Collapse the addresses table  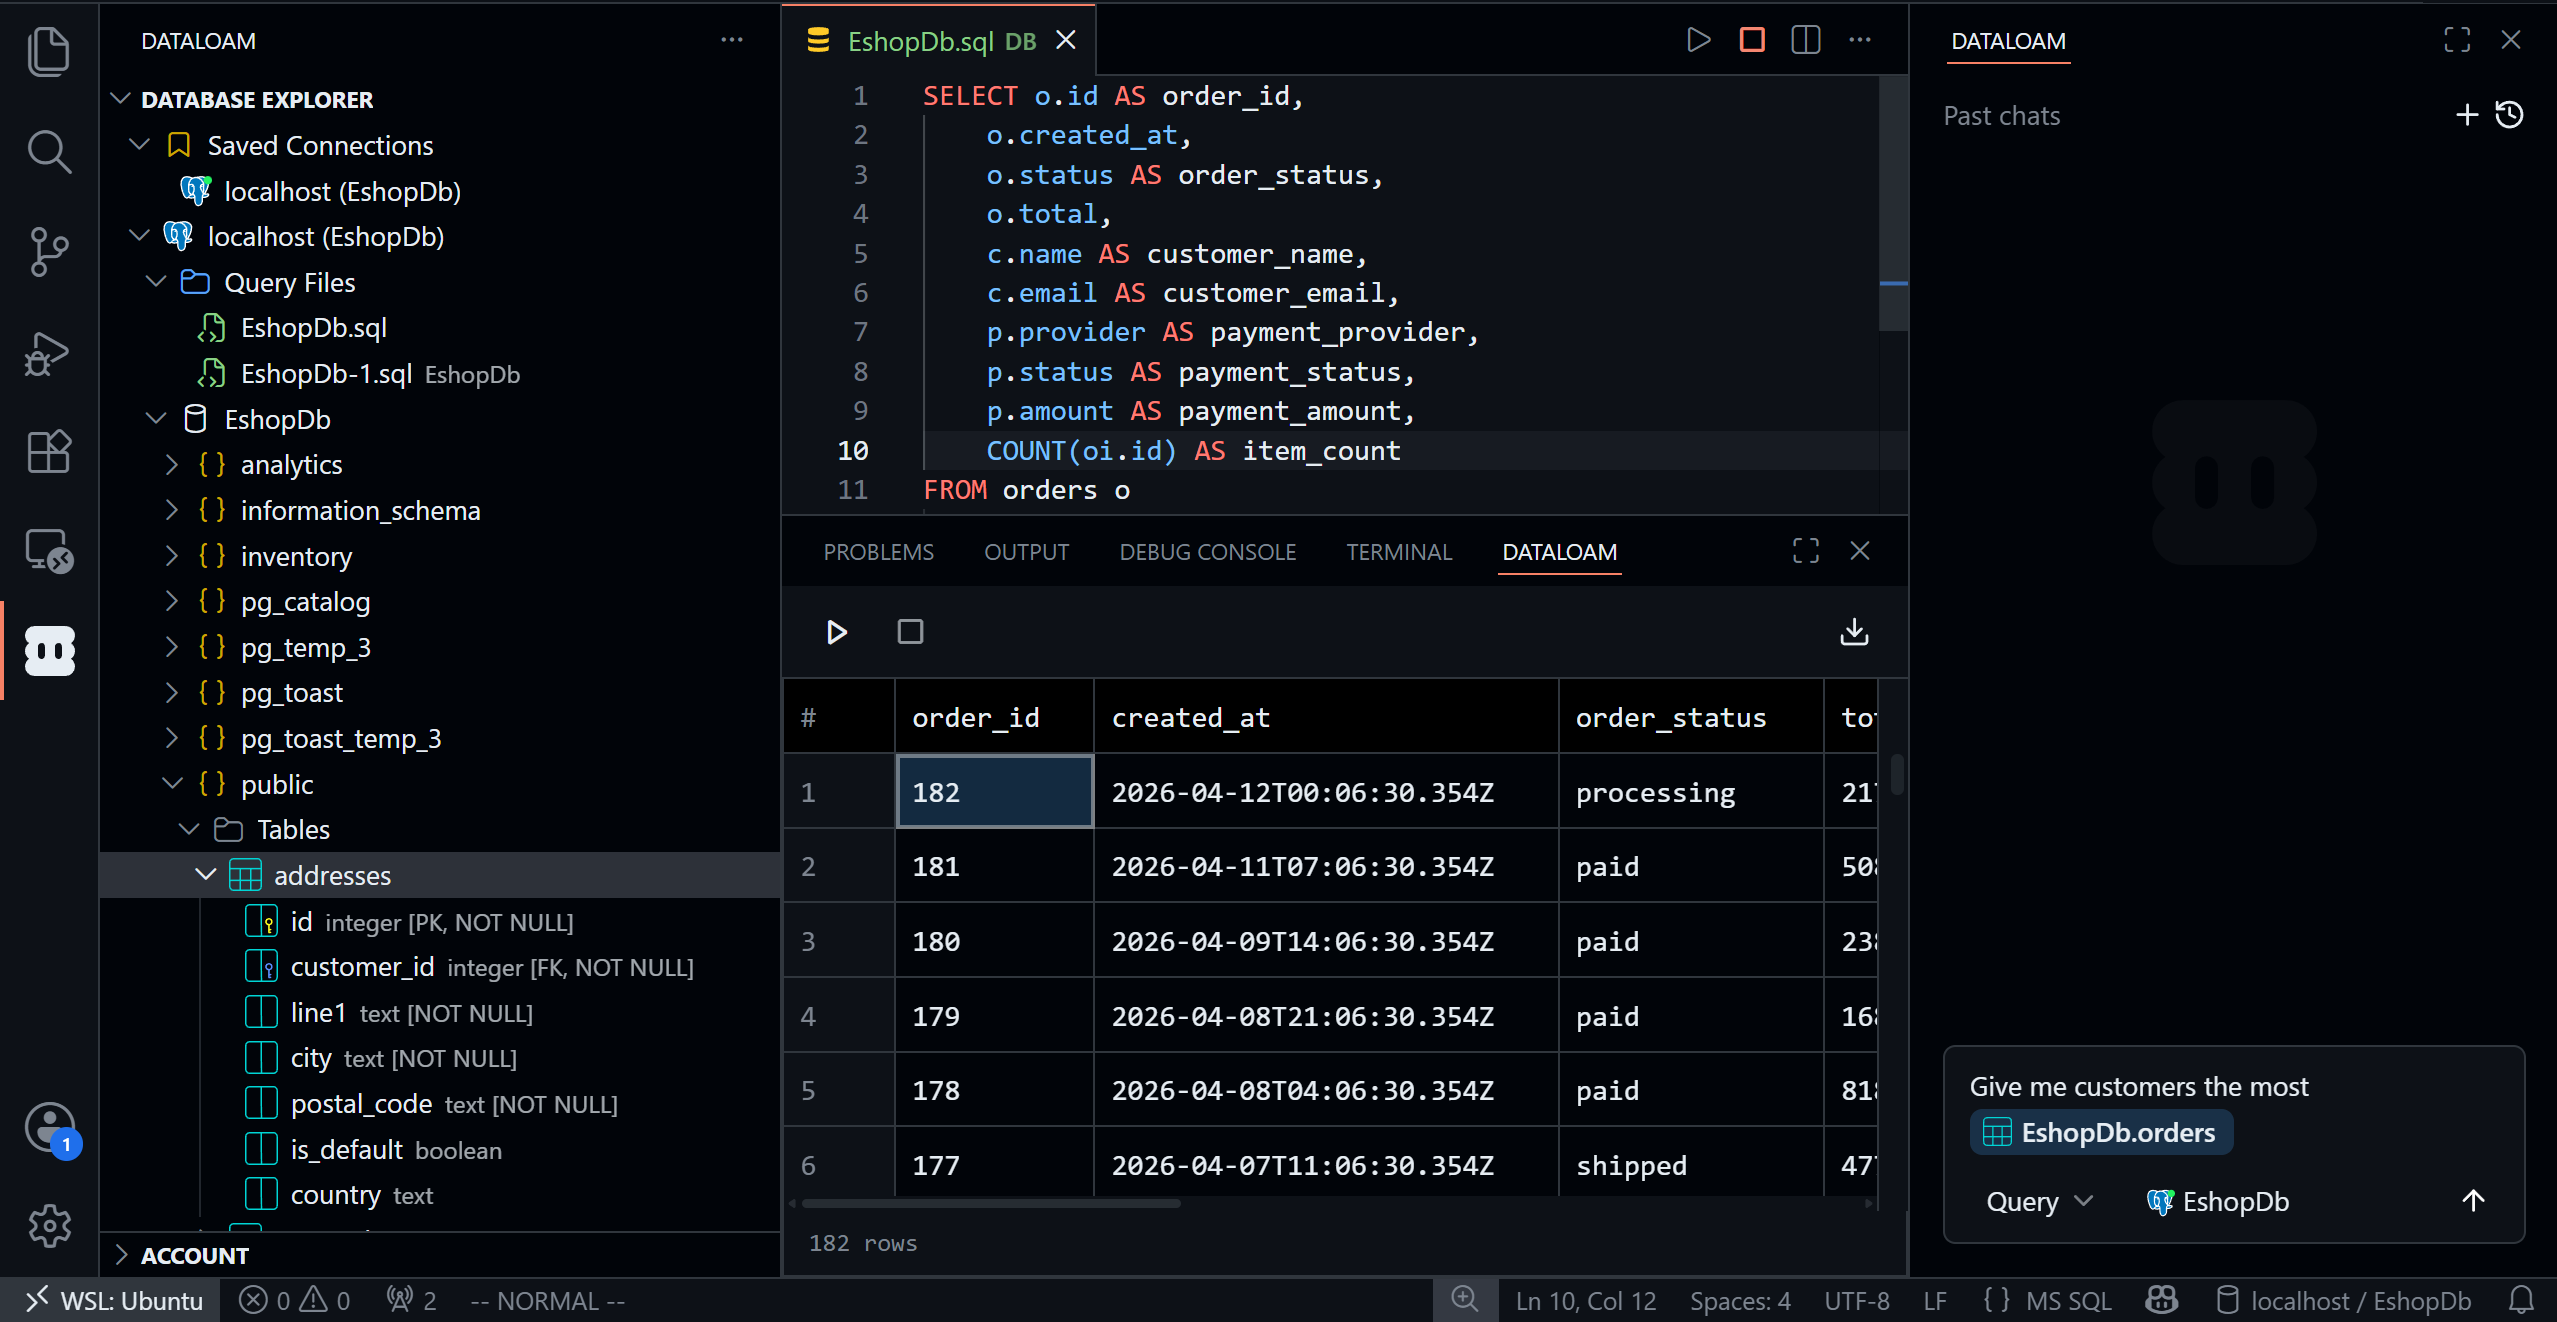click(x=206, y=875)
